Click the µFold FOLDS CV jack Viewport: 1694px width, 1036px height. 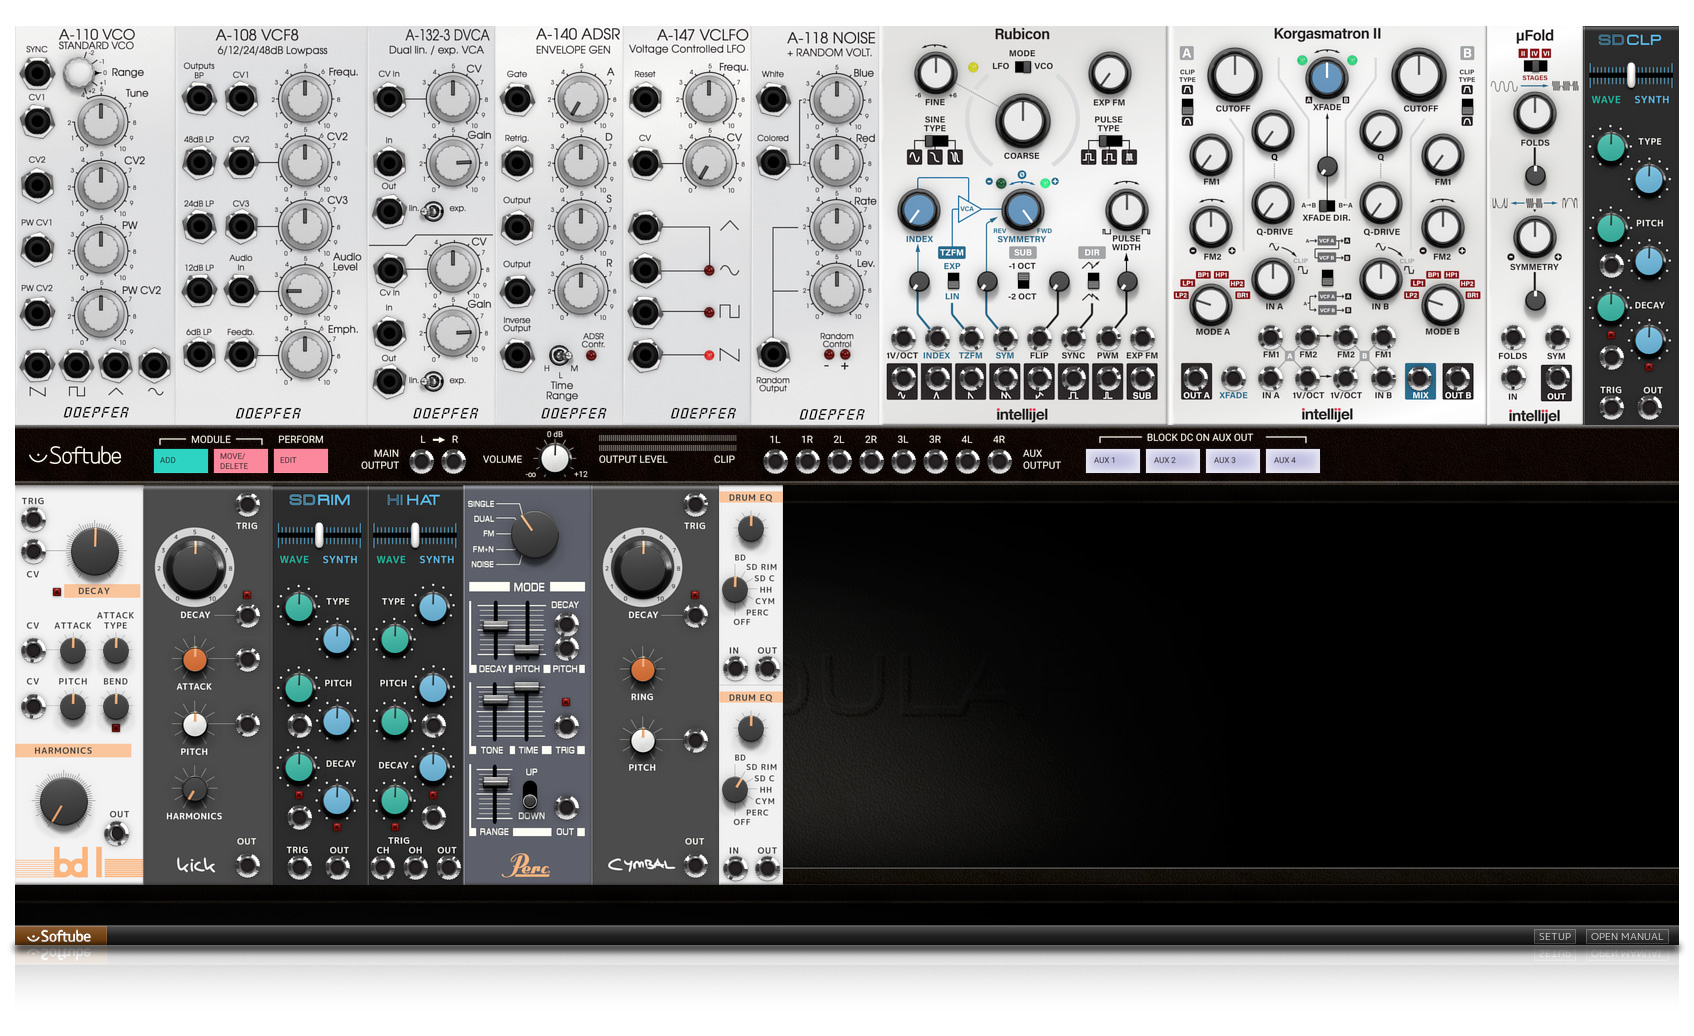click(x=1512, y=337)
